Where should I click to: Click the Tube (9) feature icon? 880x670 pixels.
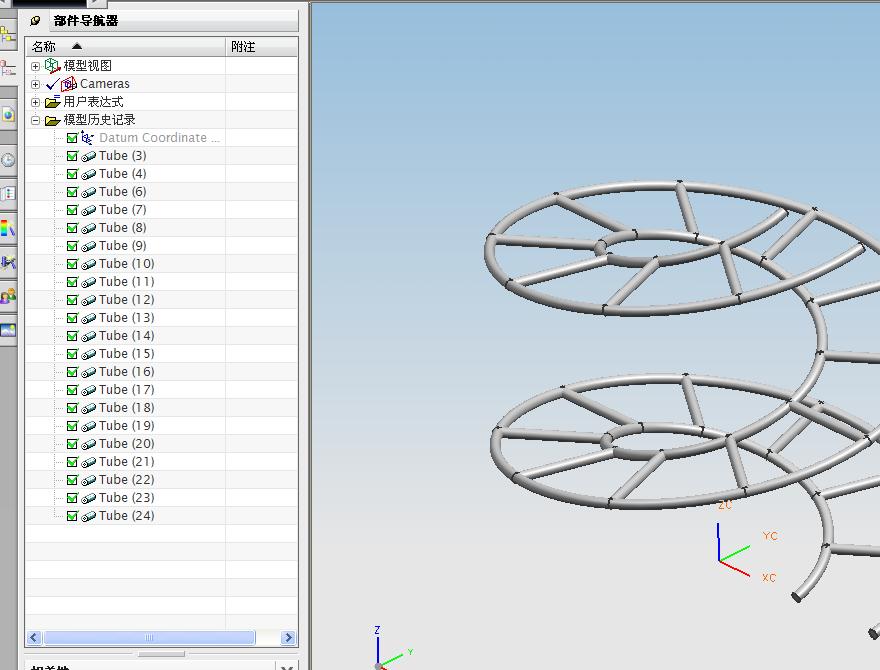88,246
